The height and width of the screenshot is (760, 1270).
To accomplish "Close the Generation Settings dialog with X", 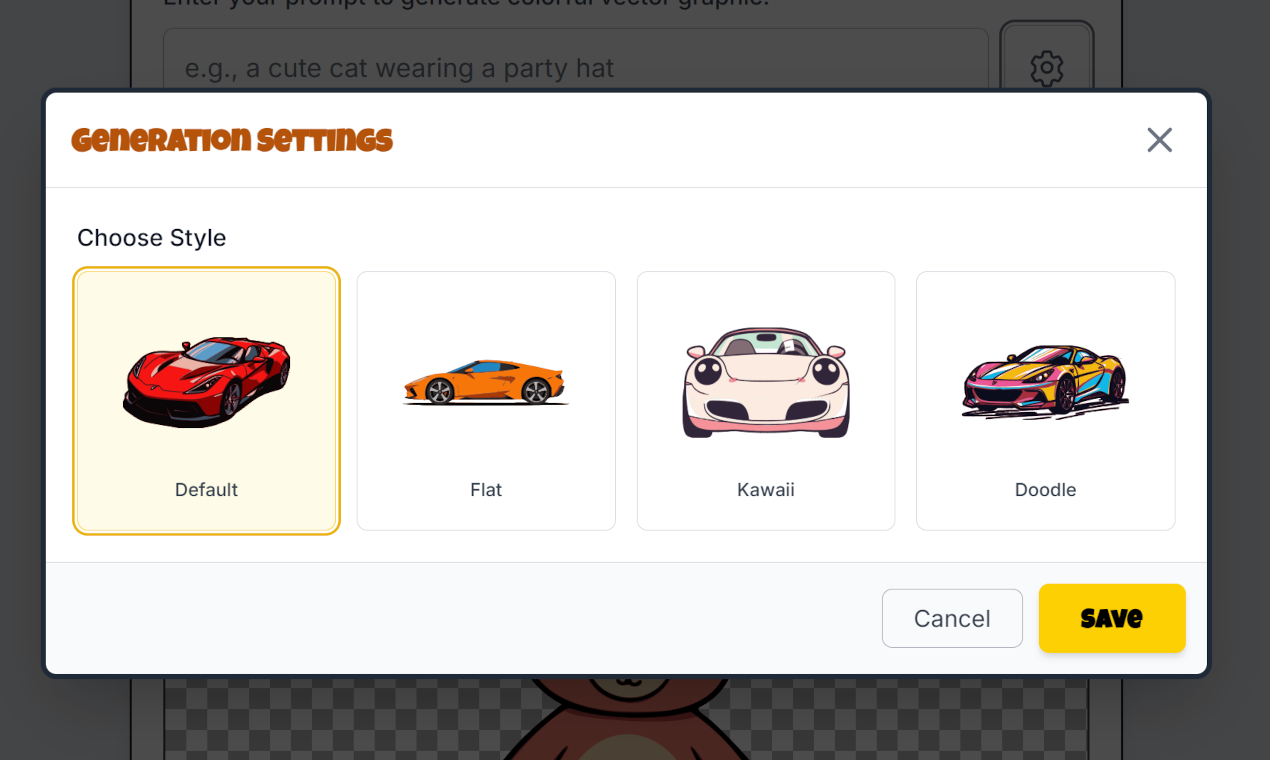I will click(x=1159, y=140).
